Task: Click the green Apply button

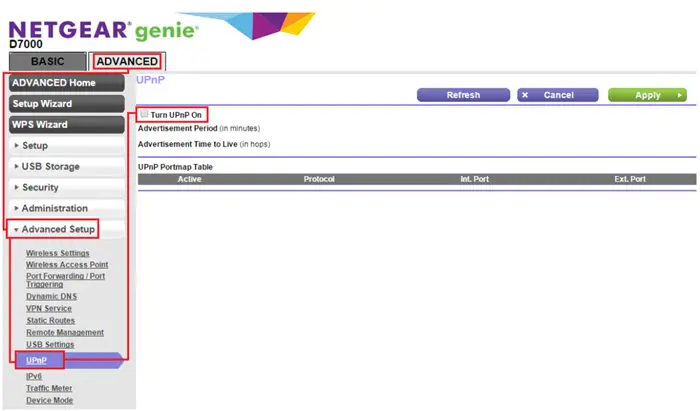Action: (x=647, y=95)
